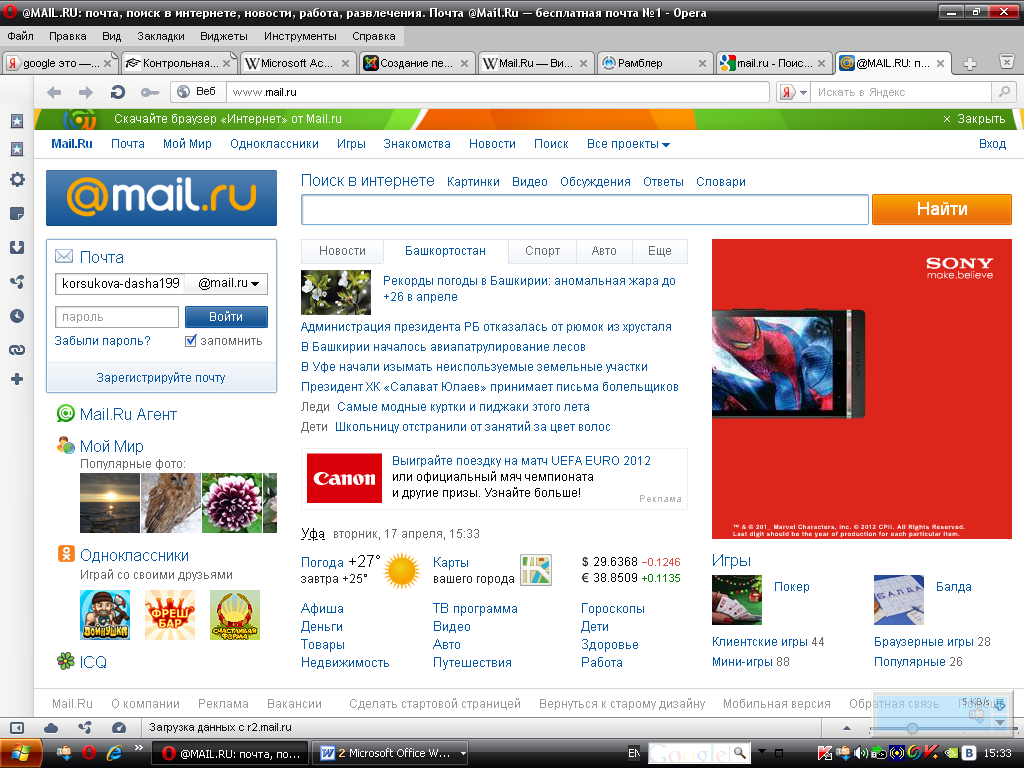Open the sunset popular photo thumbnail
1024x768 pixels.
click(110, 503)
